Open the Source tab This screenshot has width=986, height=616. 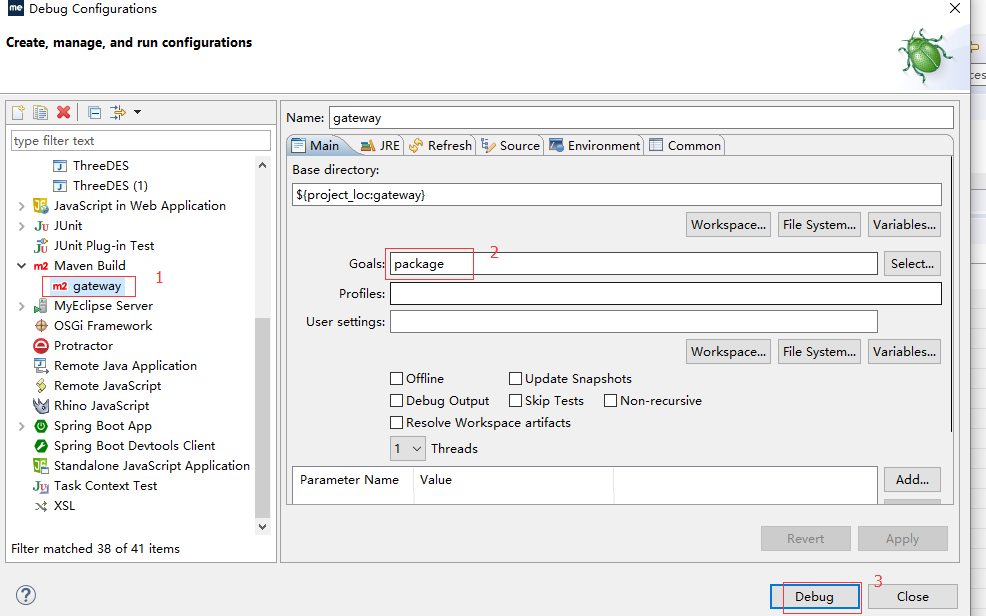click(x=510, y=145)
